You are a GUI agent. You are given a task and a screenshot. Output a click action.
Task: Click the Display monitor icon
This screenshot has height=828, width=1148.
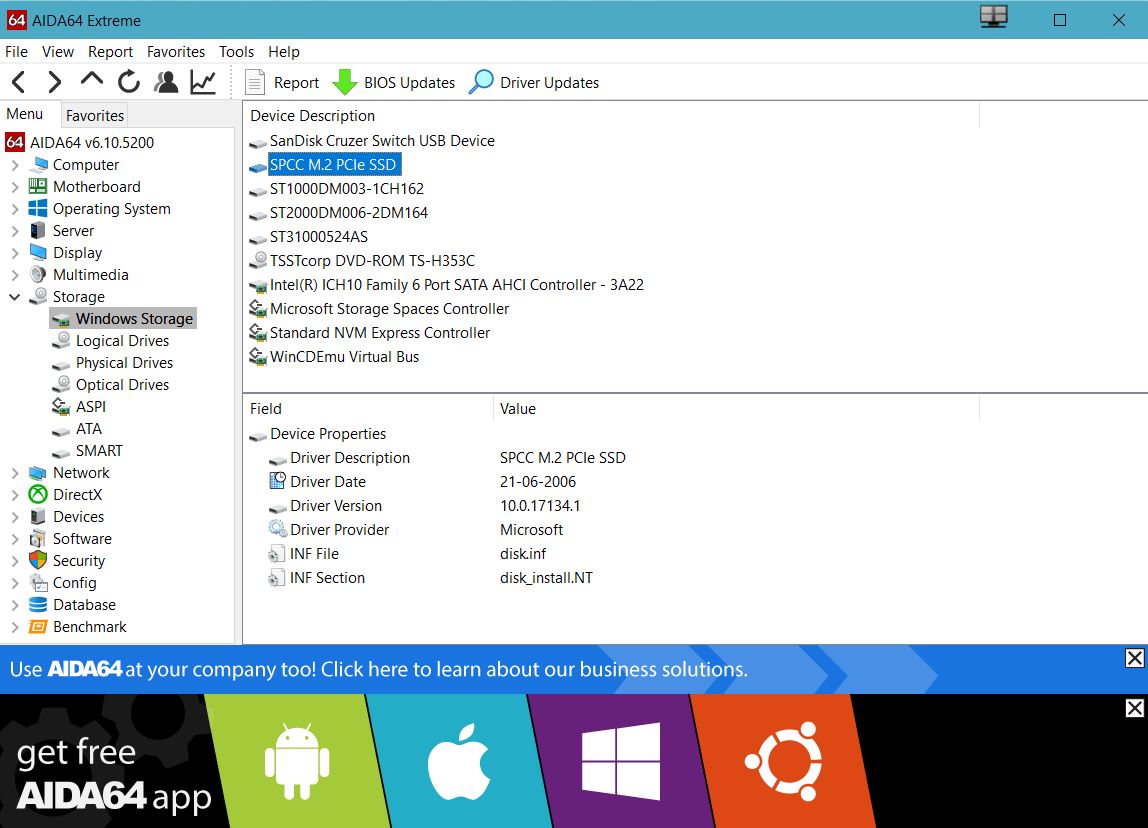[x=38, y=253]
